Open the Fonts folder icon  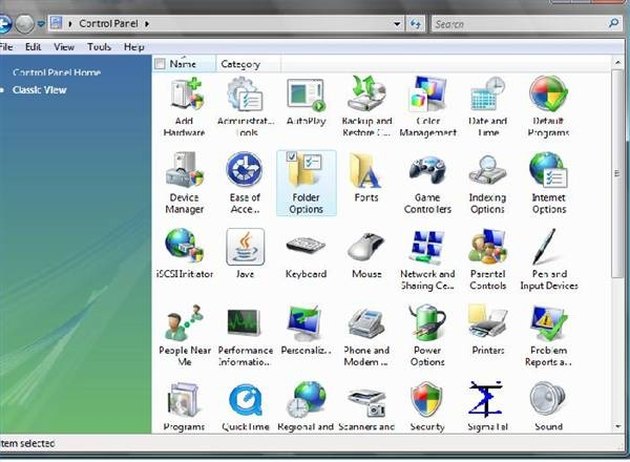point(366,178)
